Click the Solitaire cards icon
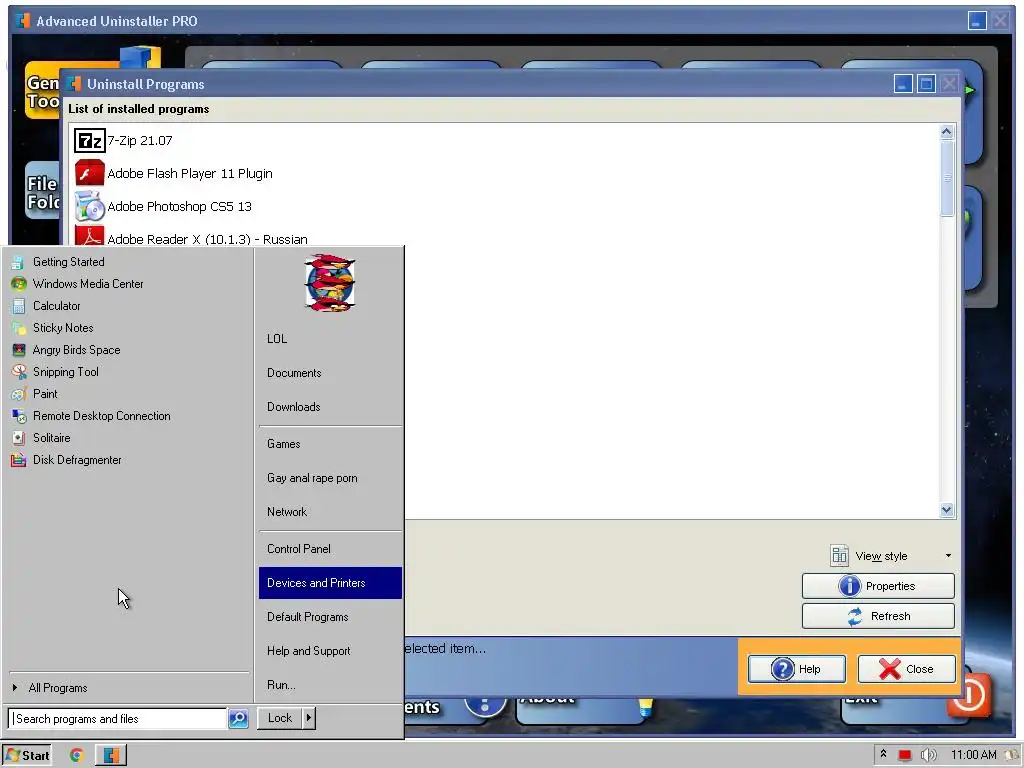1024x768 pixels. pos(18,438)
